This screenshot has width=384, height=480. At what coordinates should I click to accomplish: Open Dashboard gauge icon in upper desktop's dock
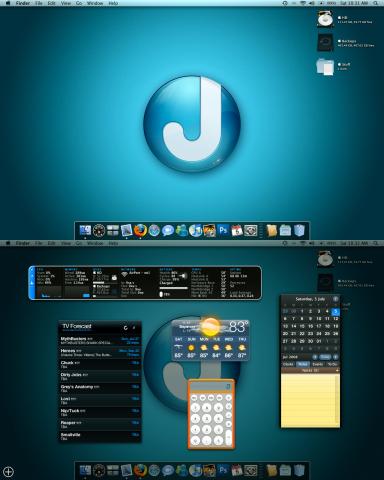[x=99, y=230]
